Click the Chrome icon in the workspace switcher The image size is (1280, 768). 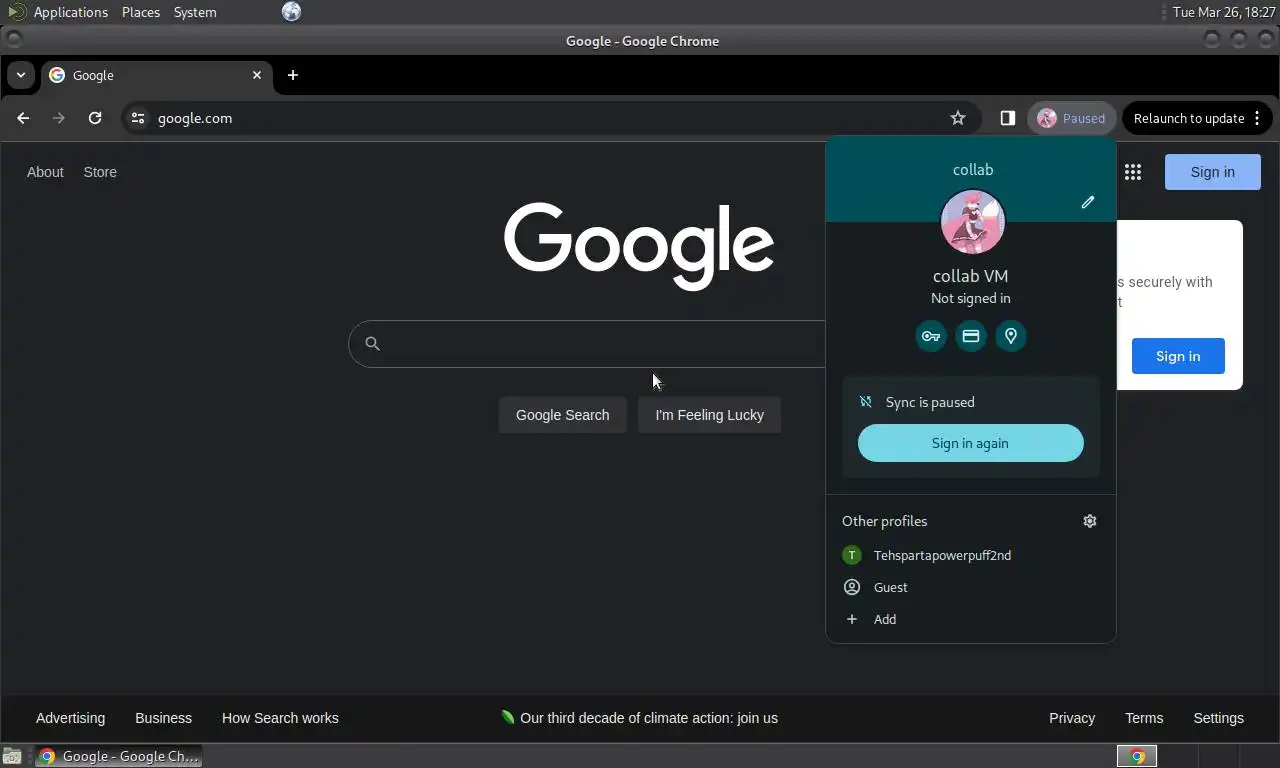pos(1137,756)
